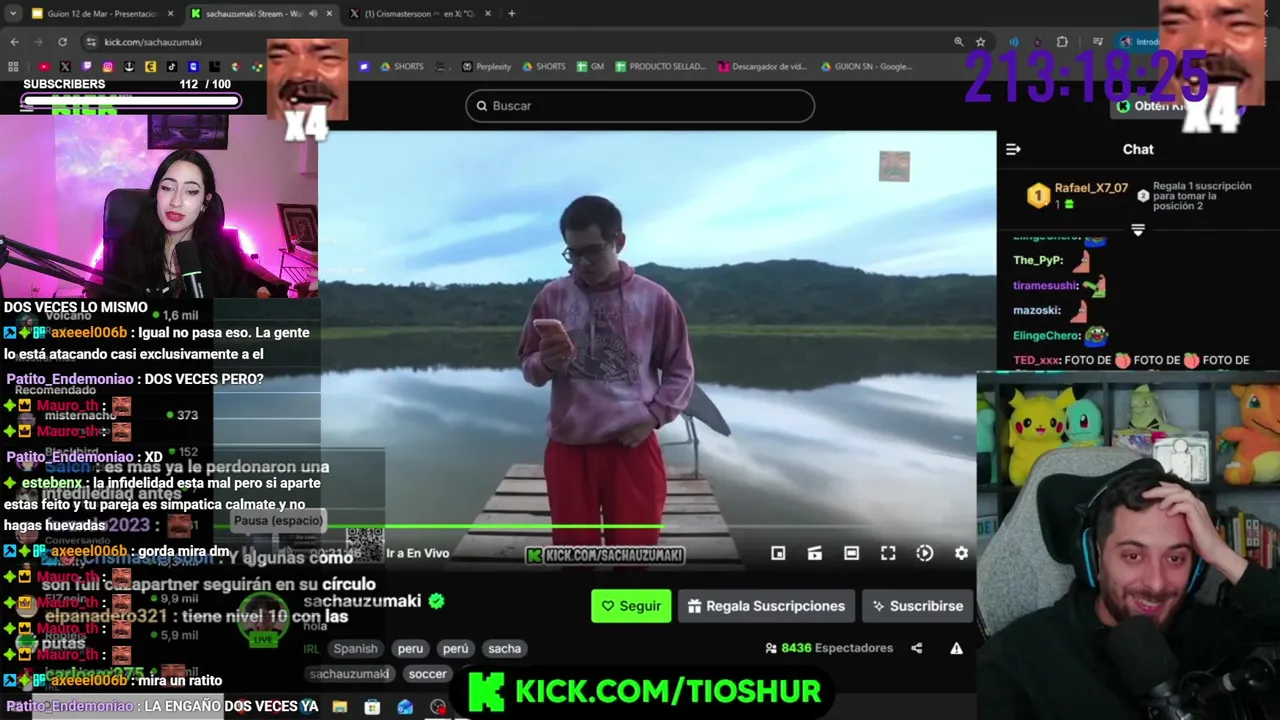Screen dimensions: 1280x720
Task: Toggle mini player mode
Action: coord(778,553)
